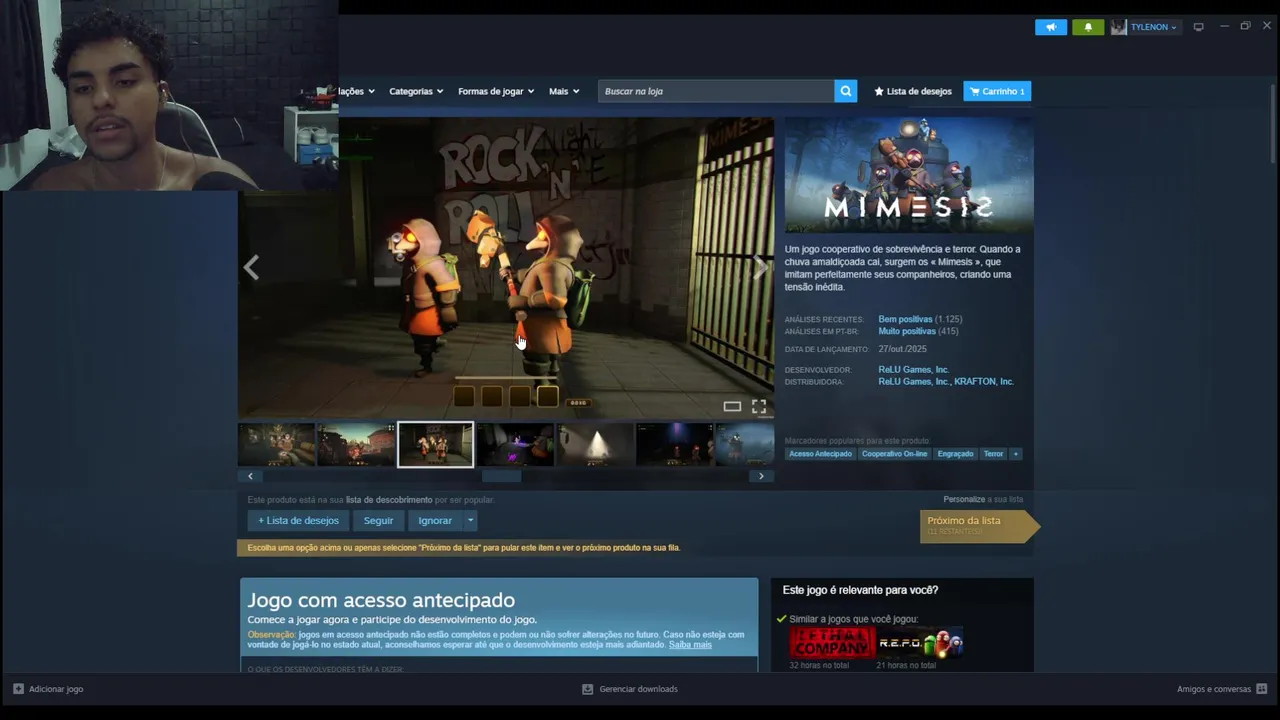Click the megaphone announcements icon
The height and width of the screenshot is (720, 1280).
1050,27
